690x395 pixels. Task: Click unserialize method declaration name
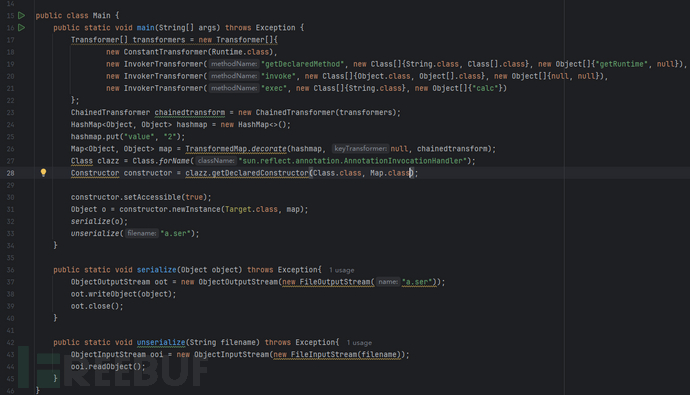(x=161, y=343)
